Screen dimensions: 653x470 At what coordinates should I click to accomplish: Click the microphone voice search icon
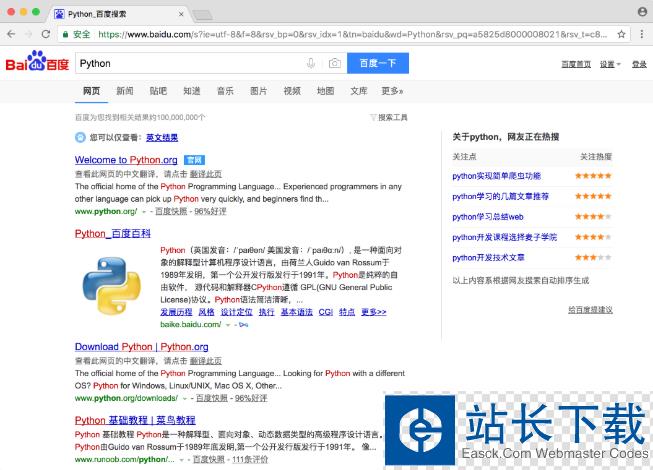310,63
